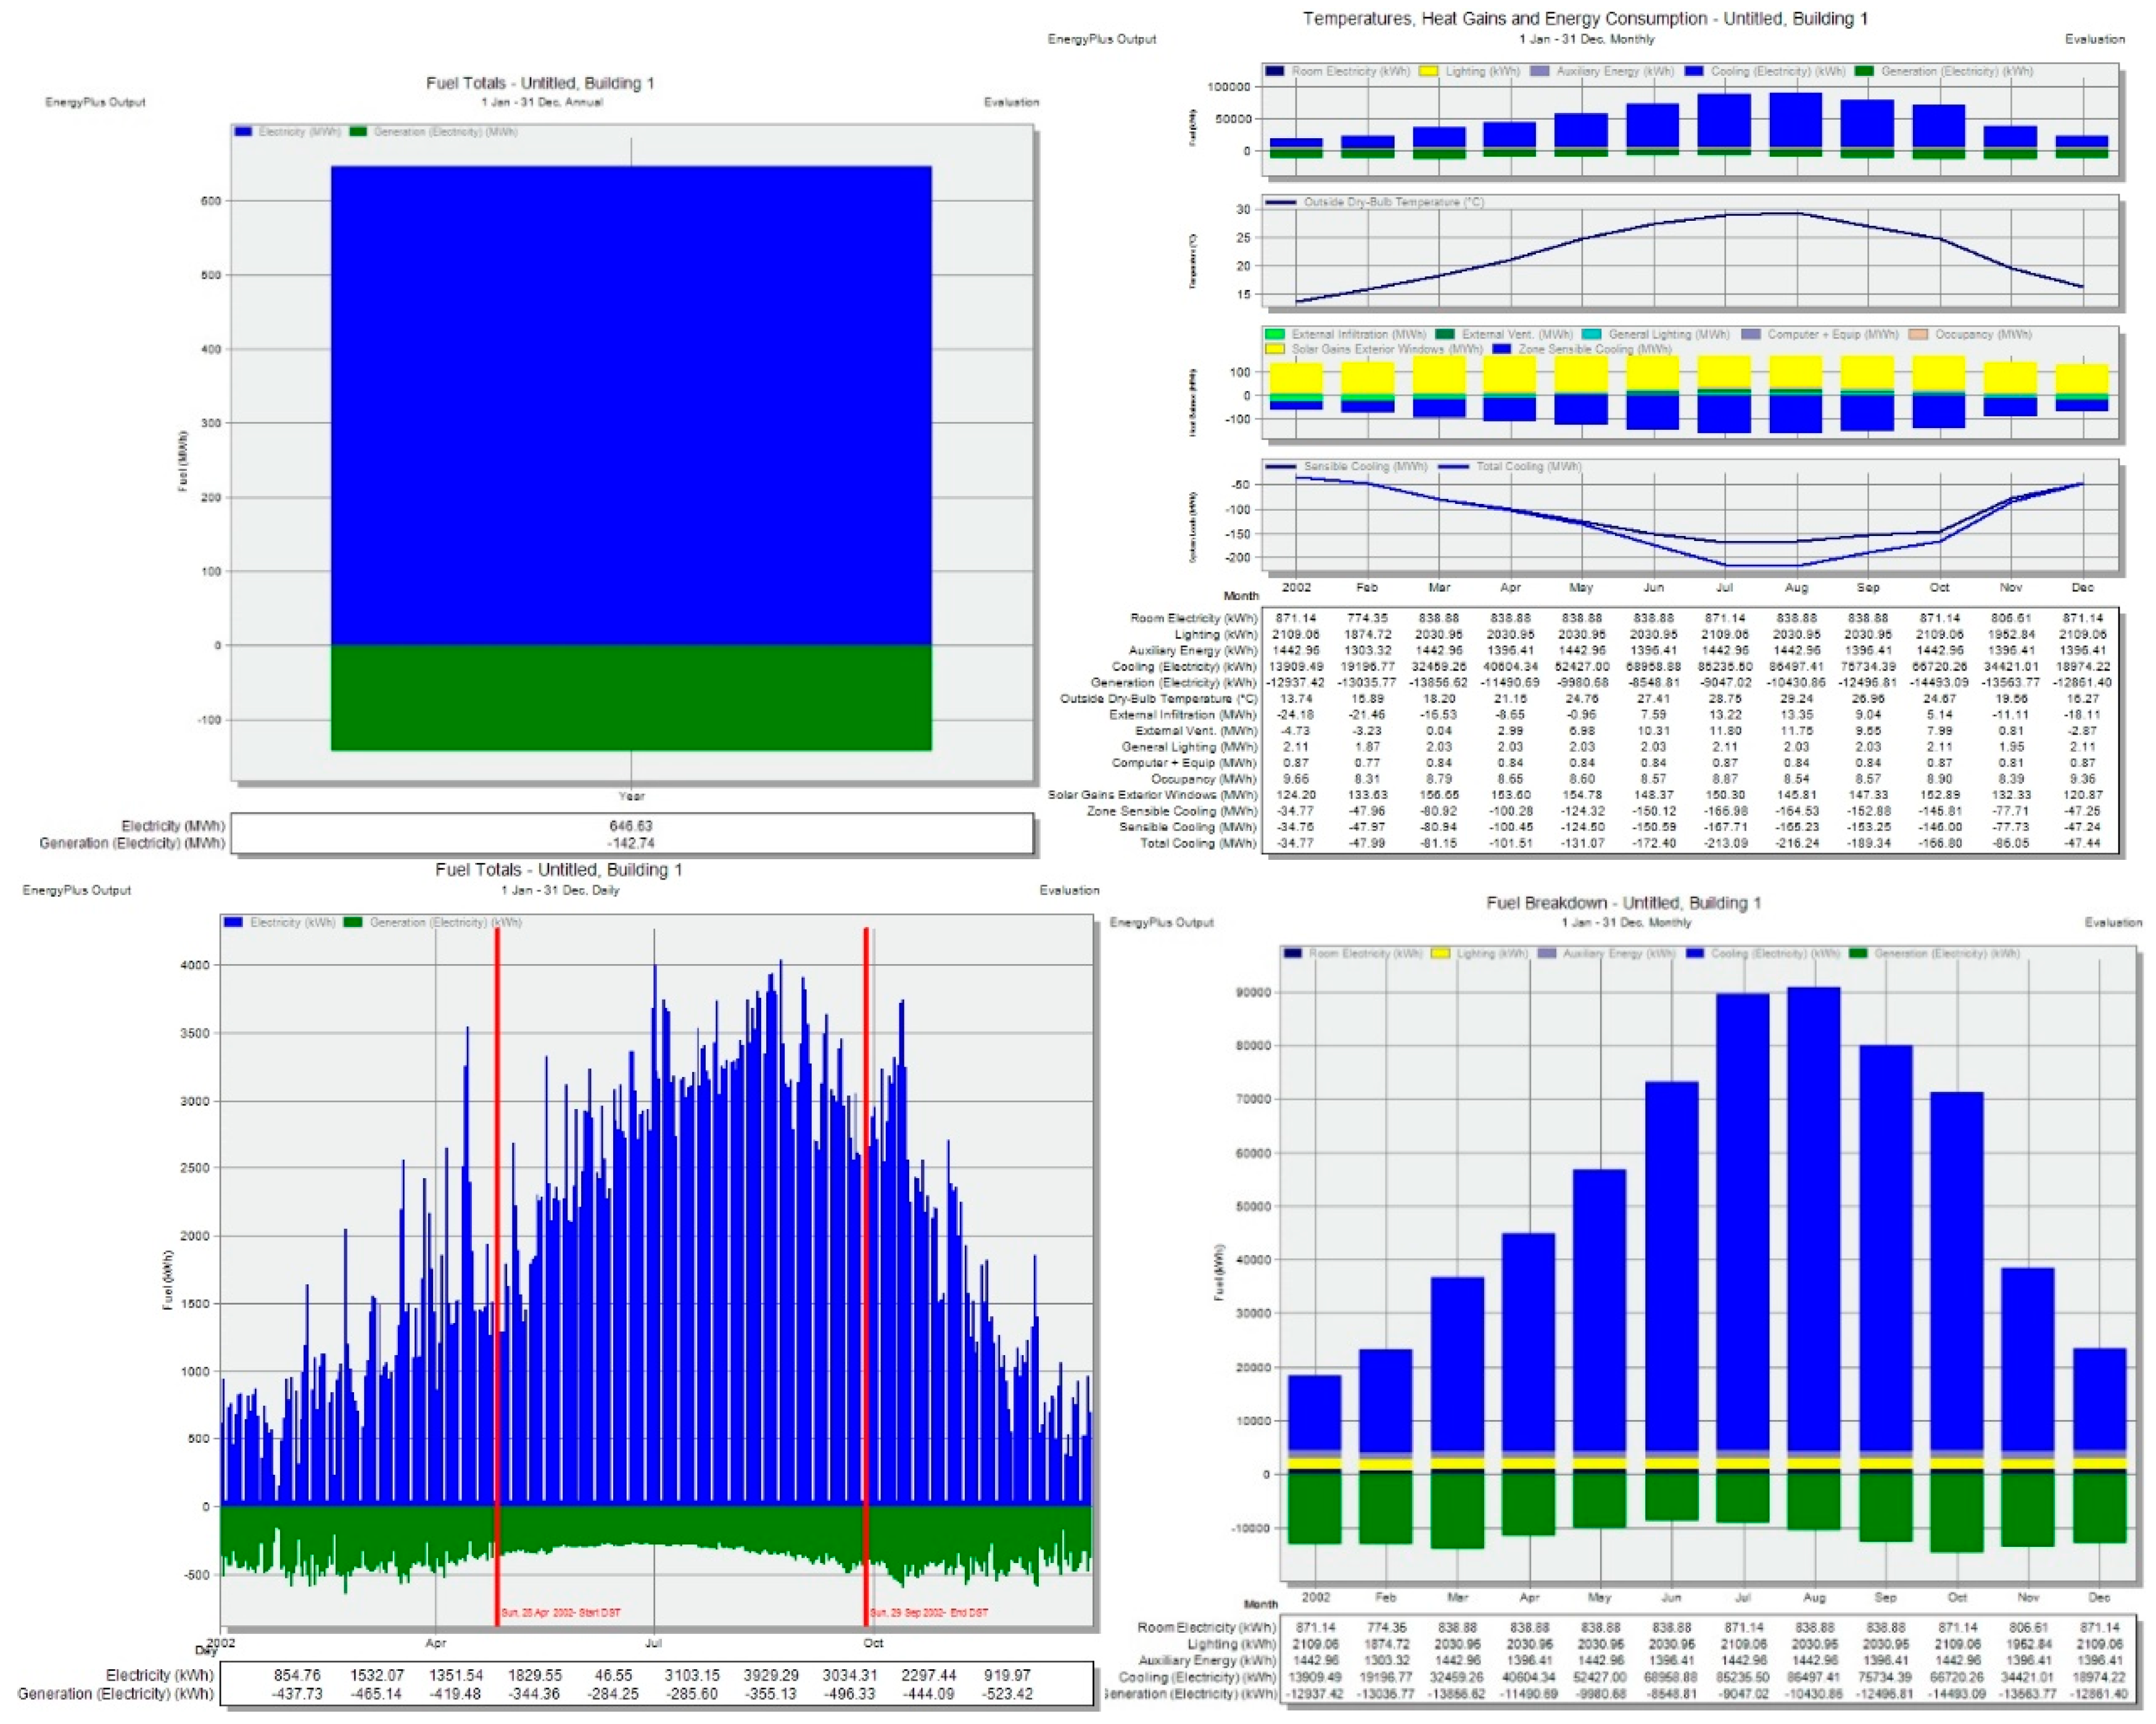Click the General Lighting legend swatch

point(1591,334)
